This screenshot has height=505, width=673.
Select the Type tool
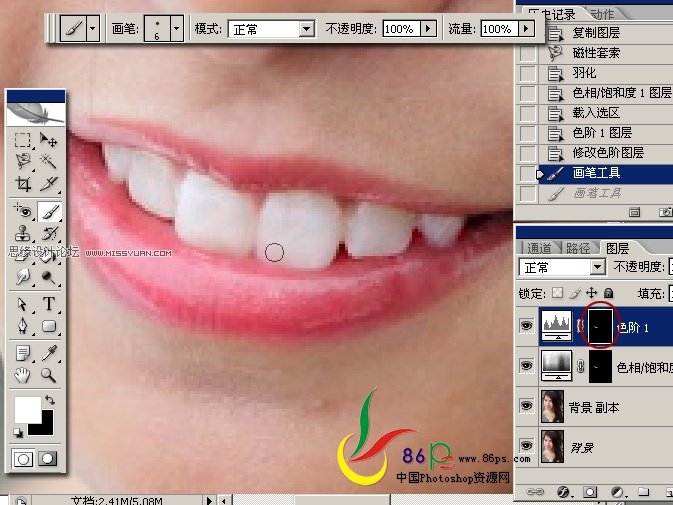pyautogui.click(x=49, y=304)
